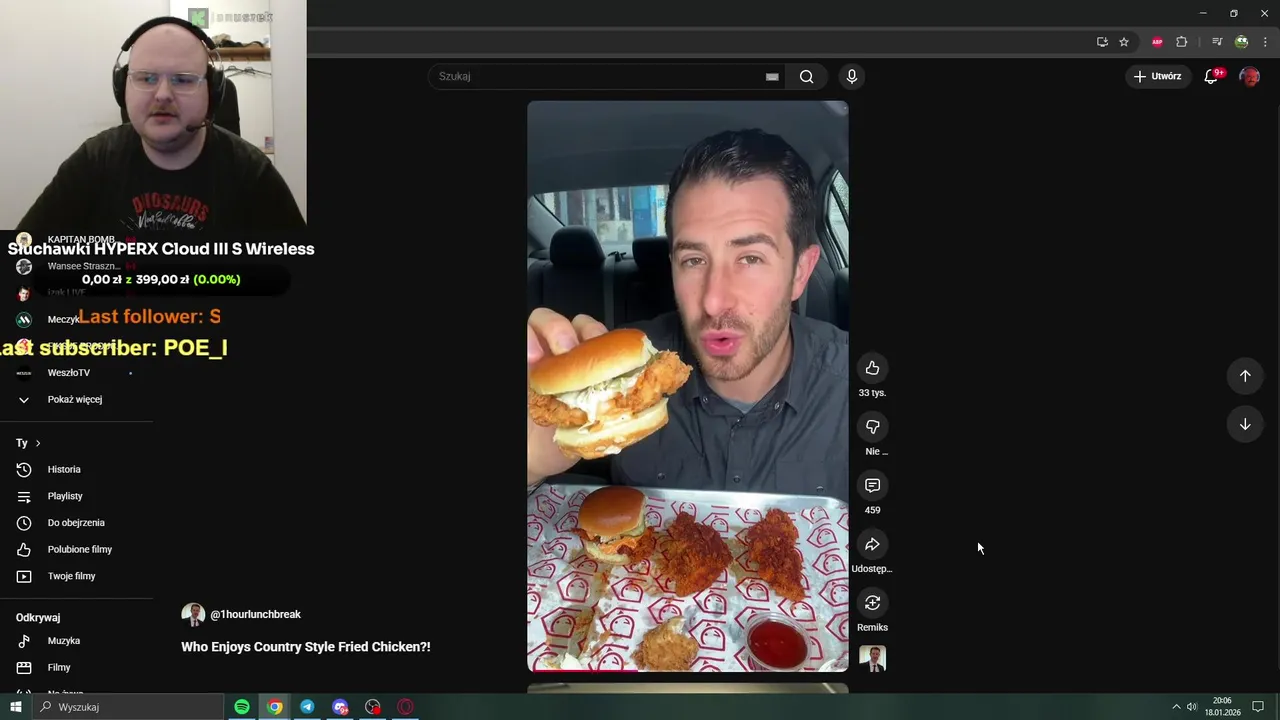This screenshot has width=1280, height=720.
Task: Open the Chrome three-dot menu
Action: pyautogui.click(x=1265, y=42)
